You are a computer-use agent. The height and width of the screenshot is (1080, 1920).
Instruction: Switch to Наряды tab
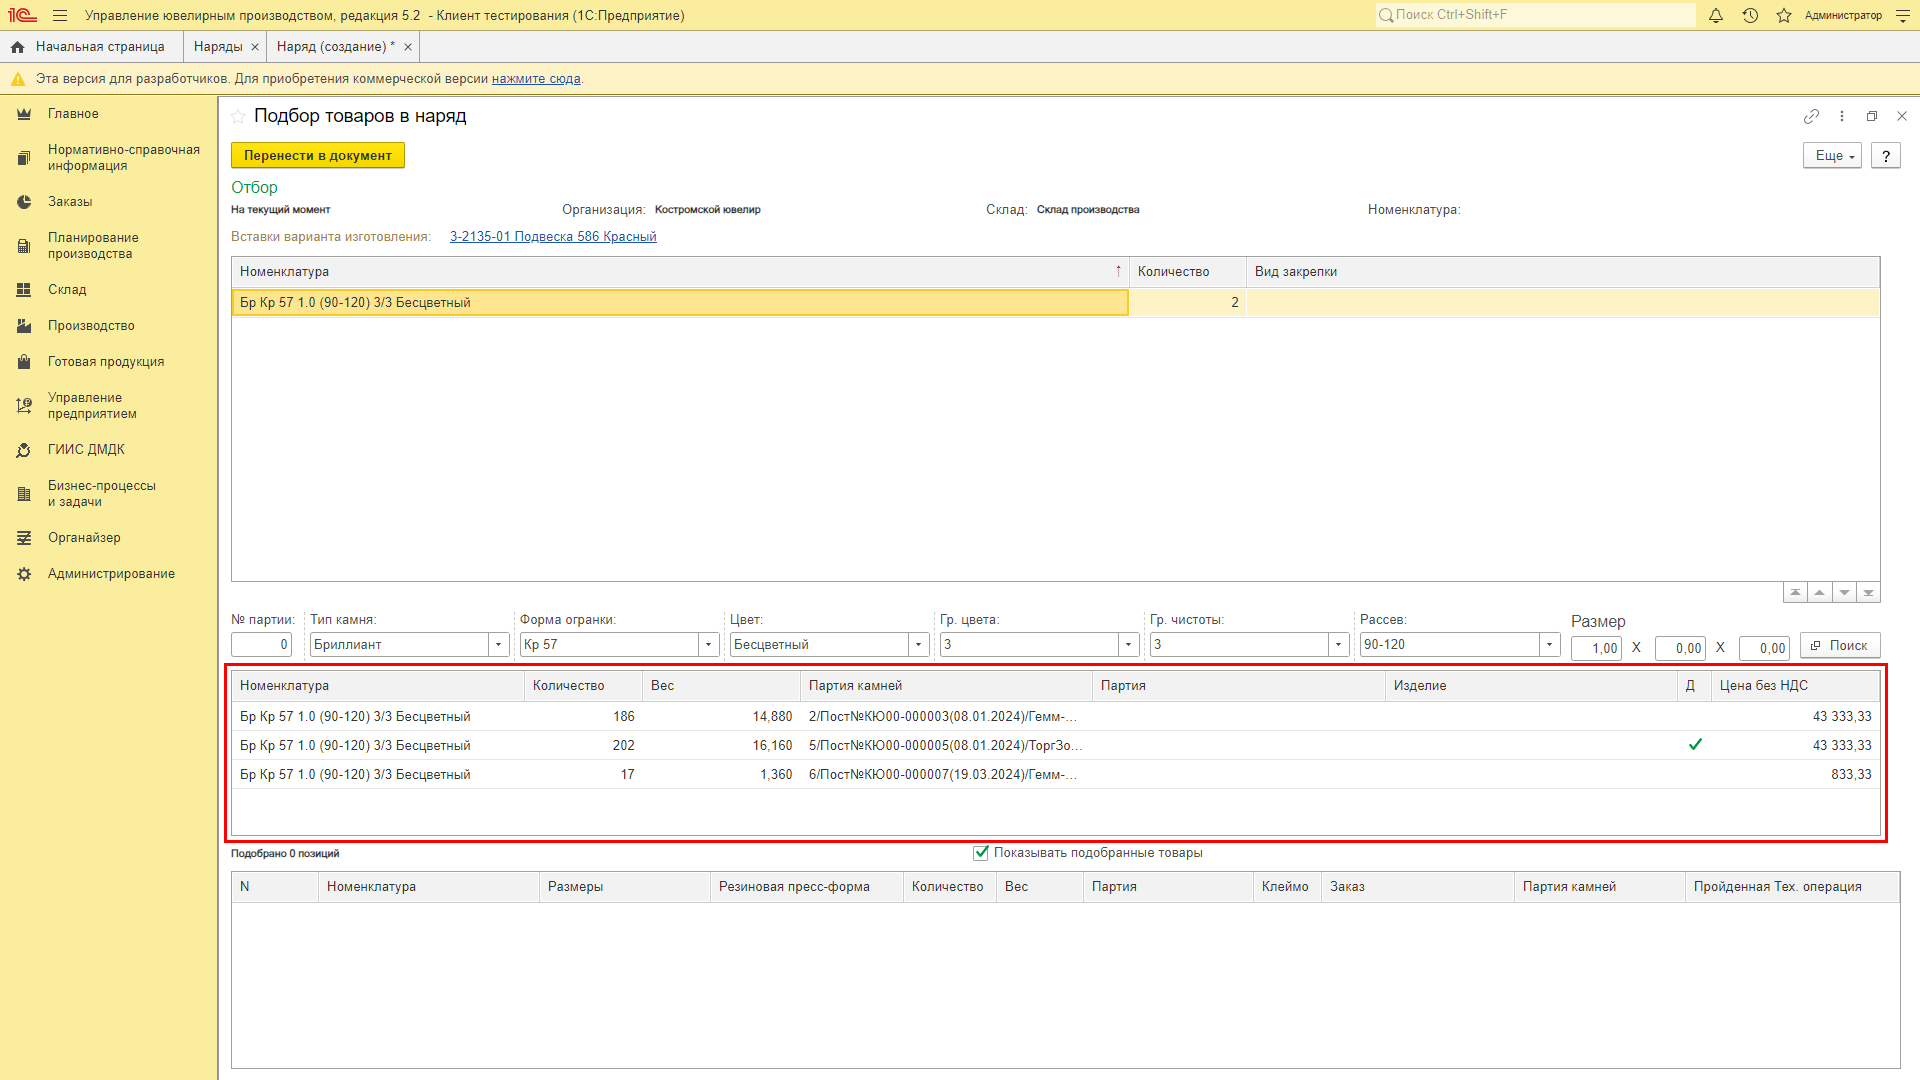(218, 47)
